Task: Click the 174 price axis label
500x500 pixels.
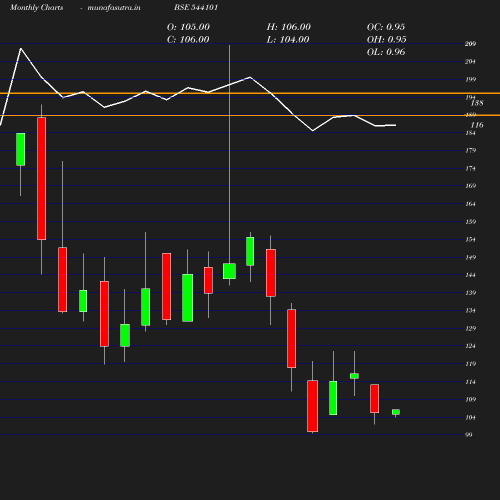Action: [470, 168]
